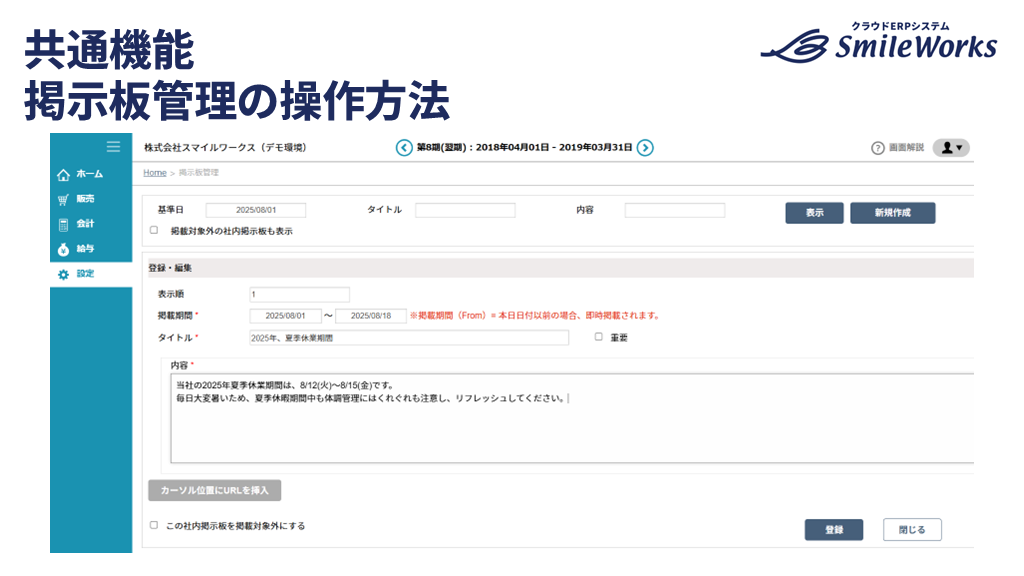Image resolution: width=1024 pixels, height=576 pixels.
Task: Click the 表示順 input field
Action: pyautogui.click(x=299, y=295)
